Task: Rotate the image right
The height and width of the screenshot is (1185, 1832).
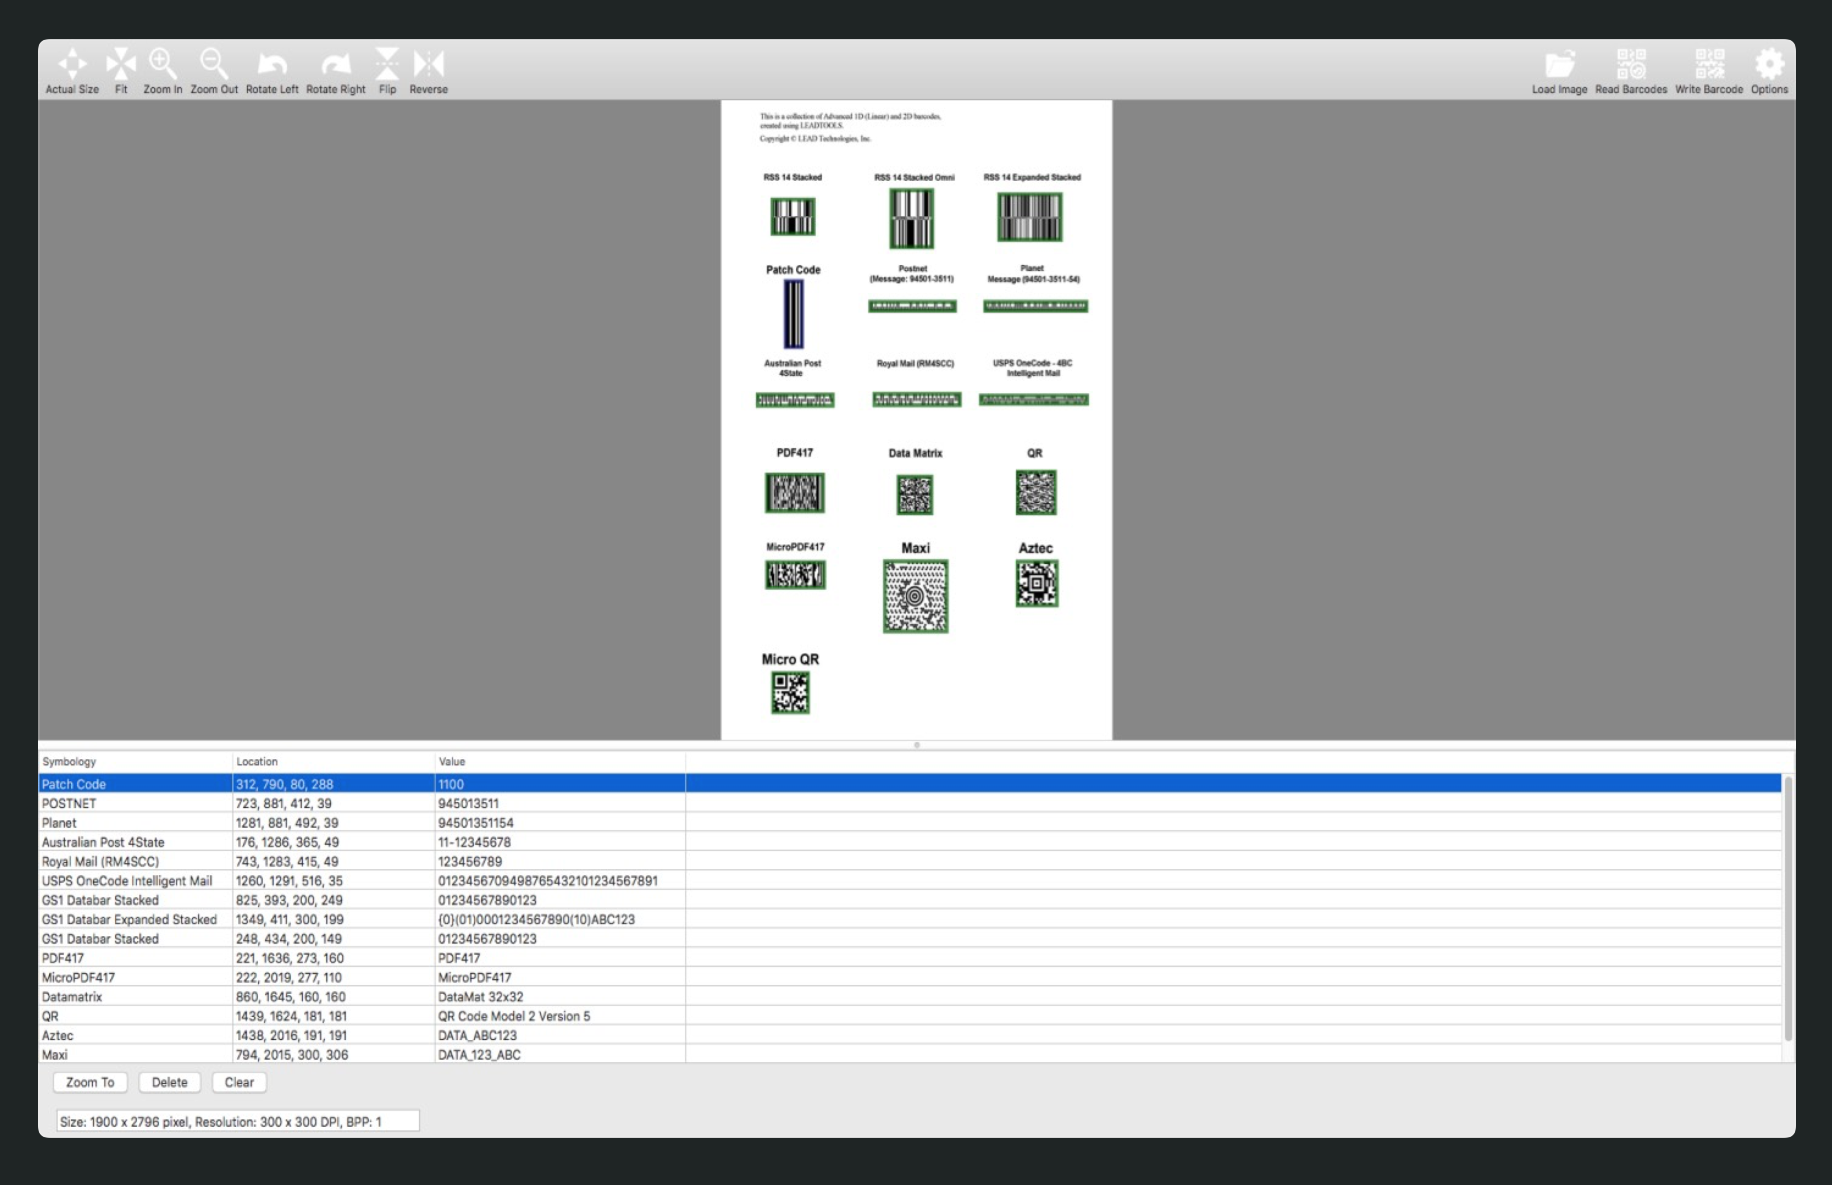Action: [336, 64]
